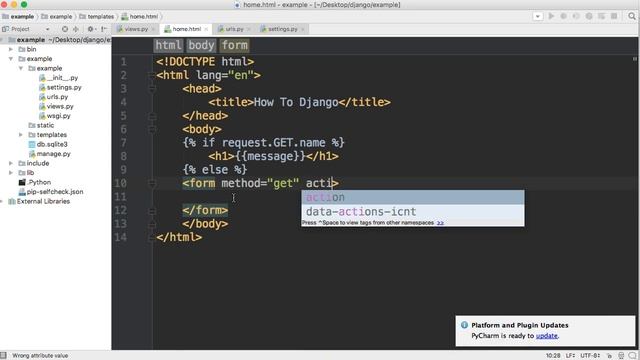Fold the body tag at line 6
The height and width of the screenshot is (360, 640).
point(152,129)
